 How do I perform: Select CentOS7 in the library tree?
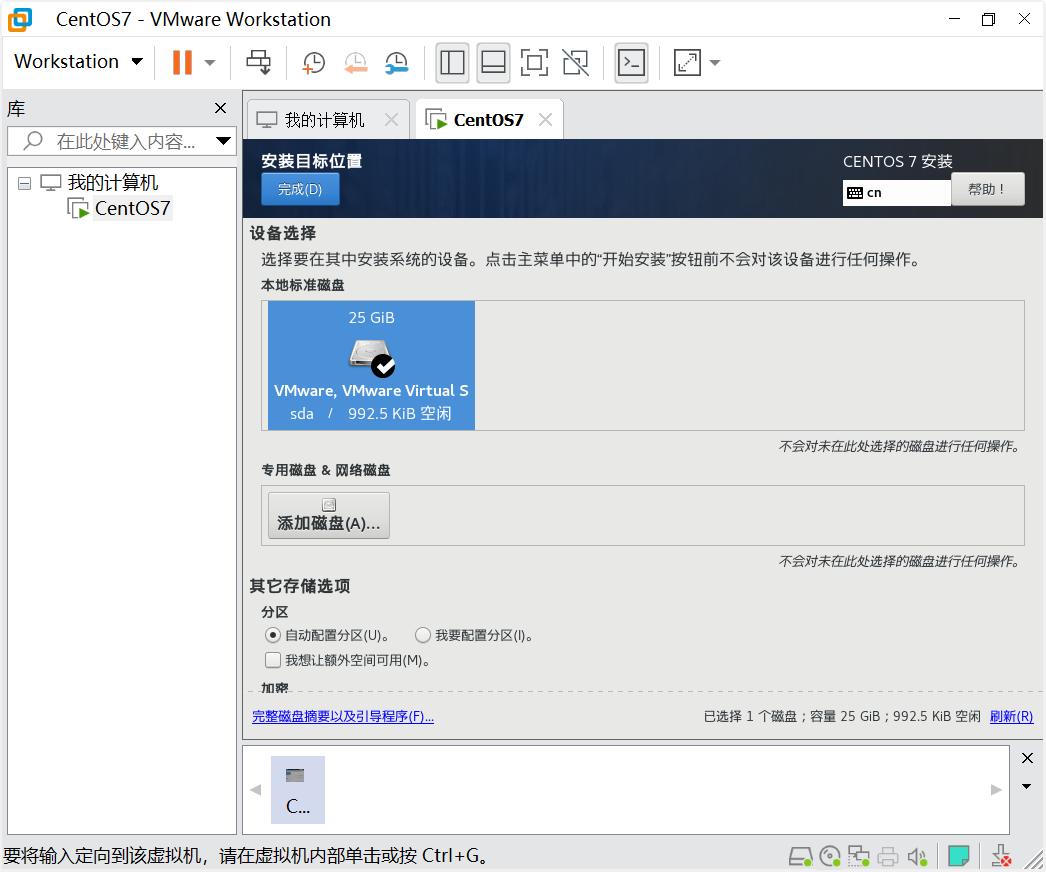pyautogui.click(x=132, y=208)
